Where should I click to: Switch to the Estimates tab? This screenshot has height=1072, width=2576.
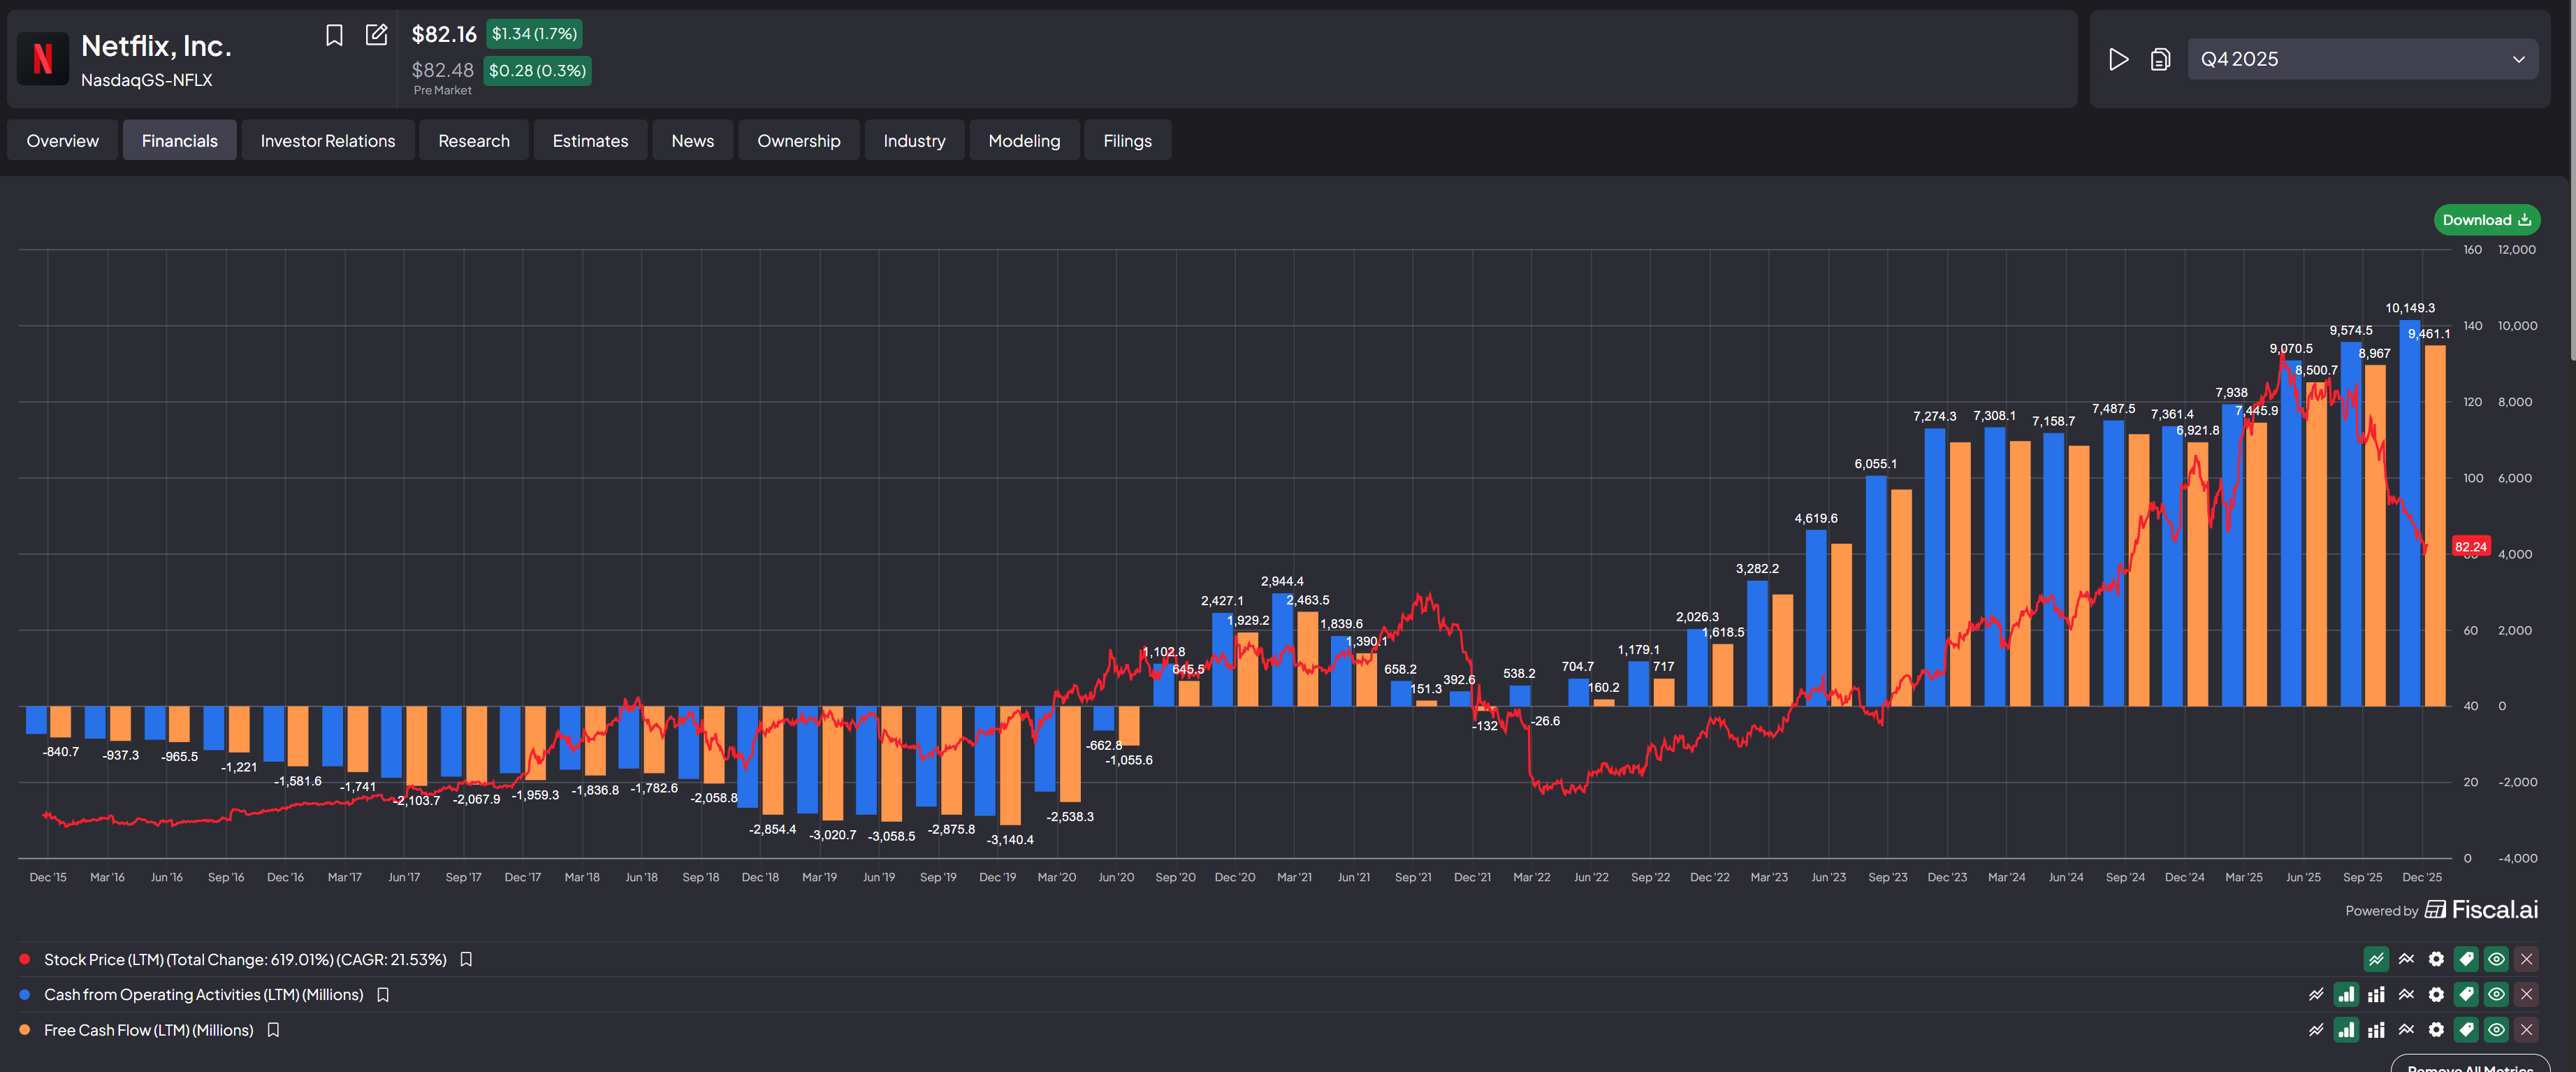pos(590,141)
